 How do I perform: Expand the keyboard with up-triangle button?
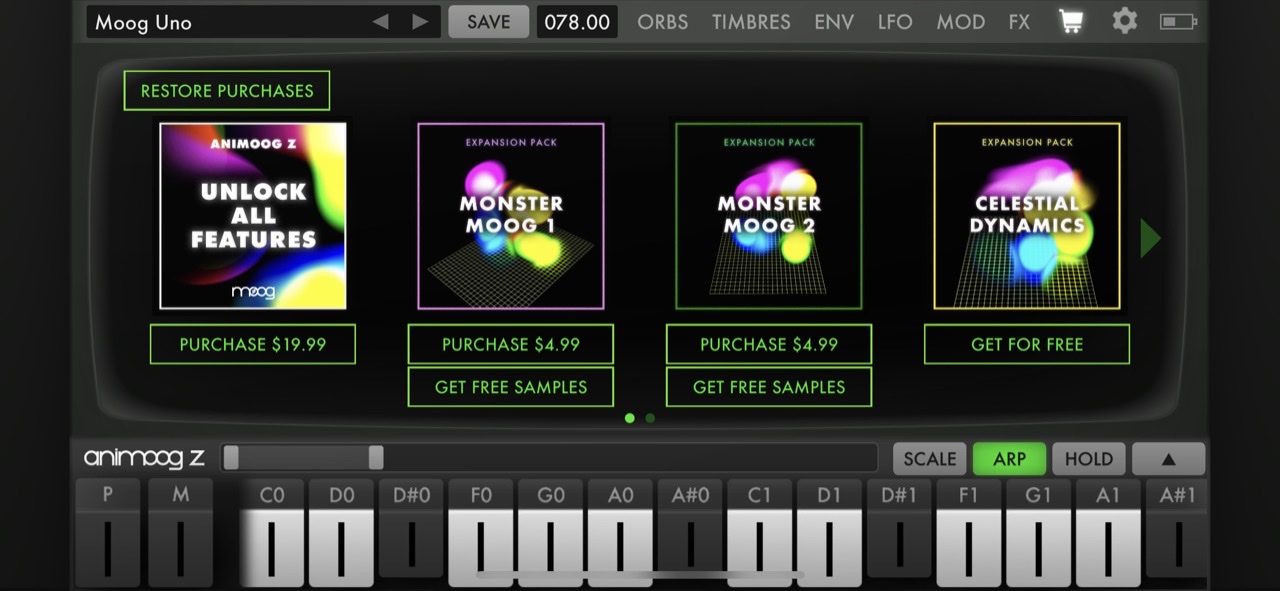coord(1168,459)
